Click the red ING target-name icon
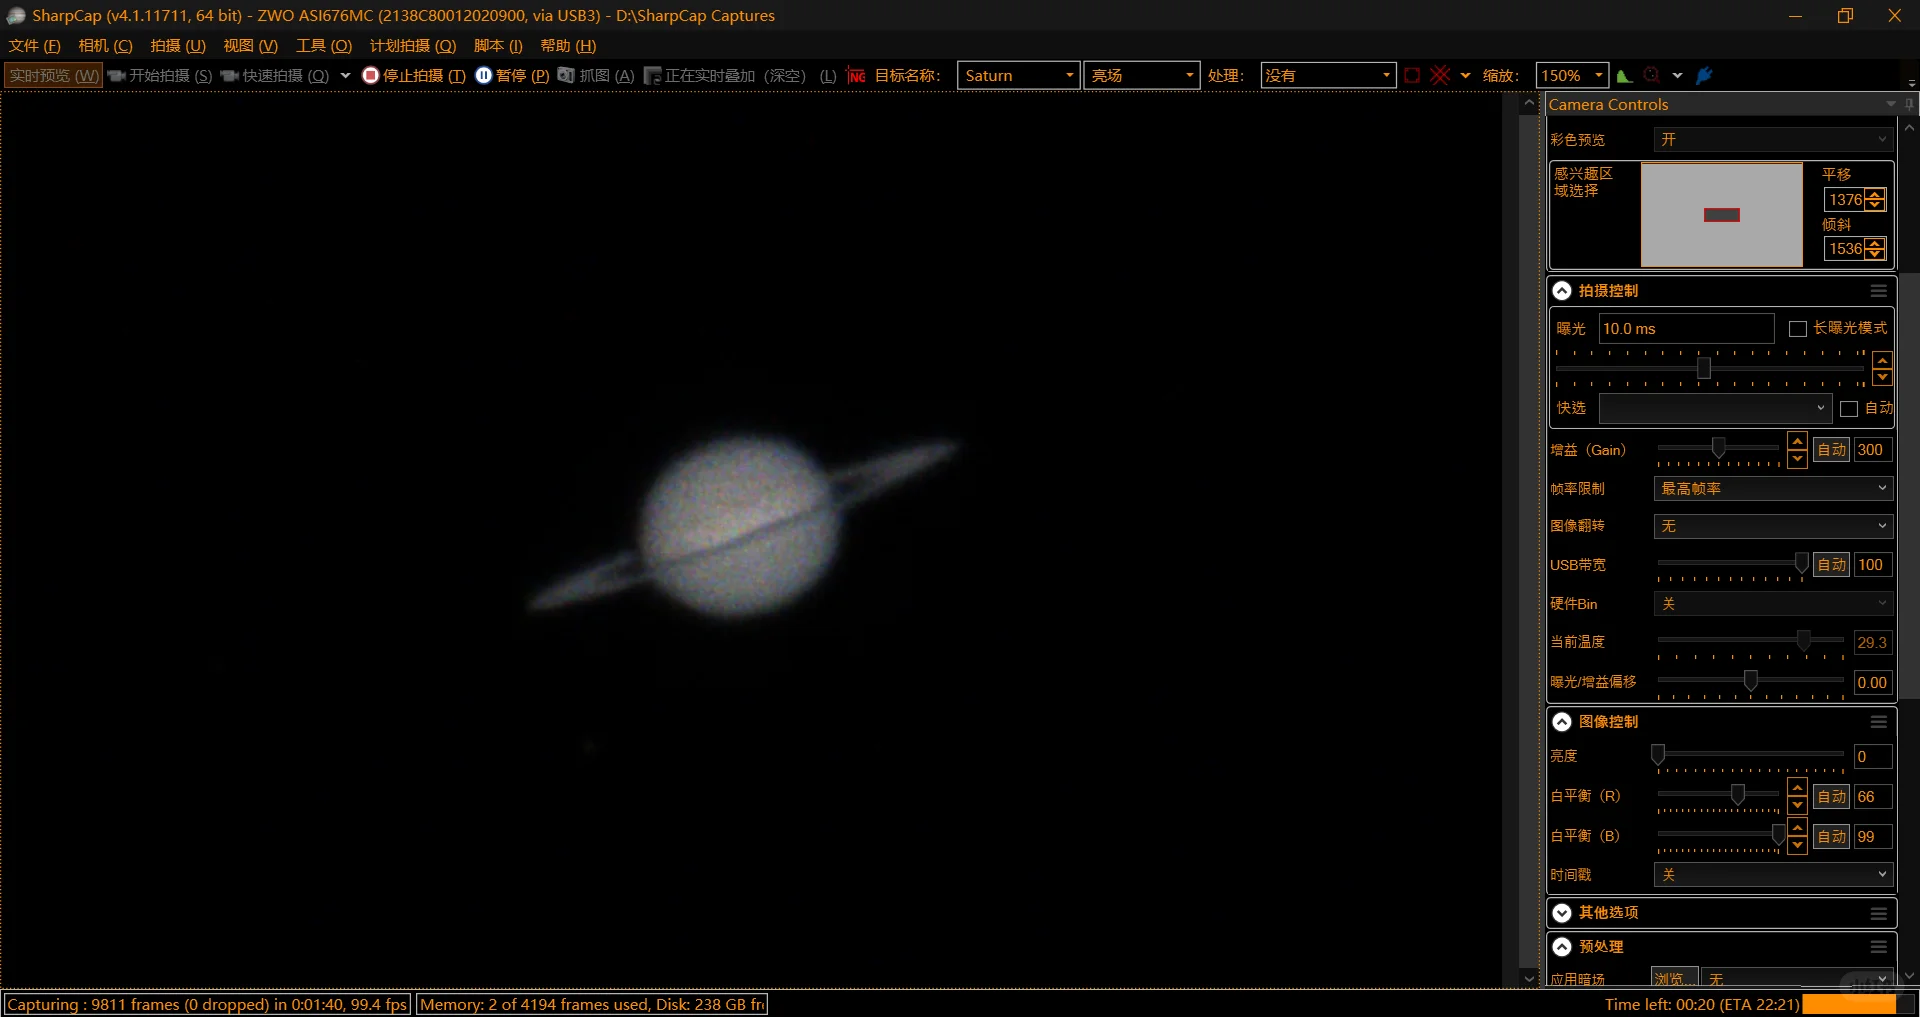Screen dimensions: 1920x1017 tap(856, 75)
